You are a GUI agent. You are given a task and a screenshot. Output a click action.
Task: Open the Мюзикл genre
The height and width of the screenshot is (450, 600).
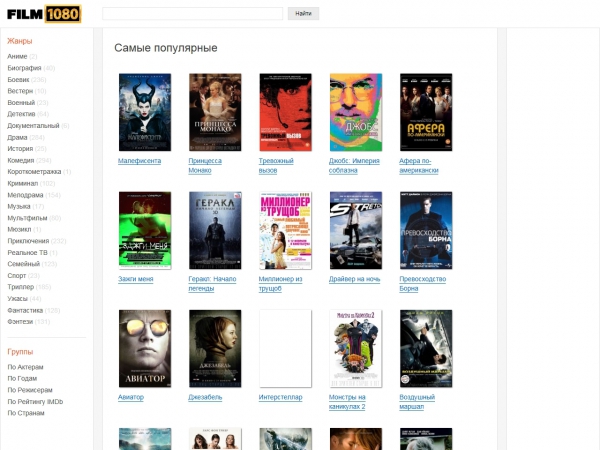19,229
